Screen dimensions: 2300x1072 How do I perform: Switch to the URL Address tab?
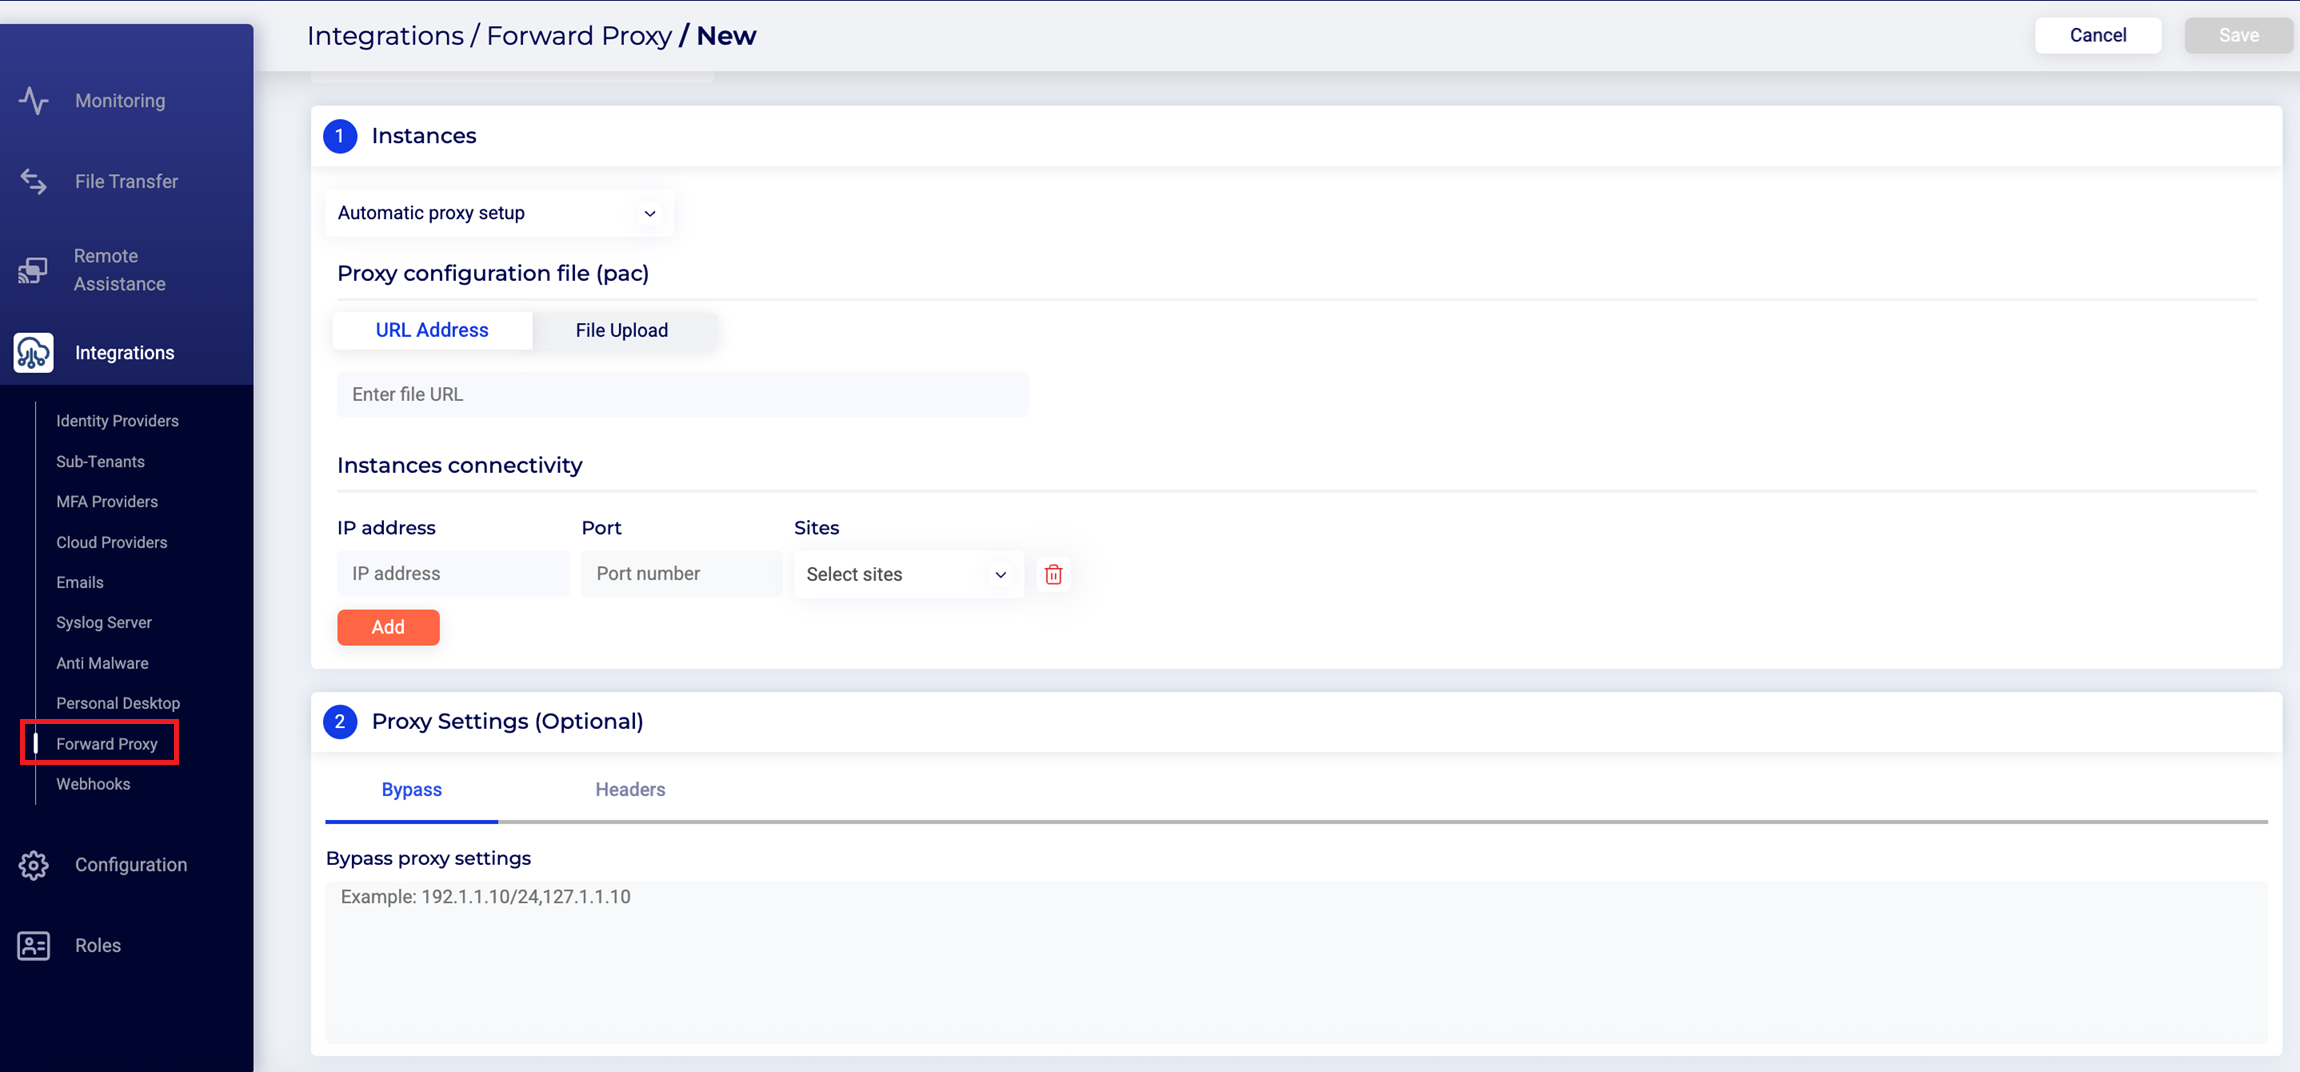tap(432, 330)
